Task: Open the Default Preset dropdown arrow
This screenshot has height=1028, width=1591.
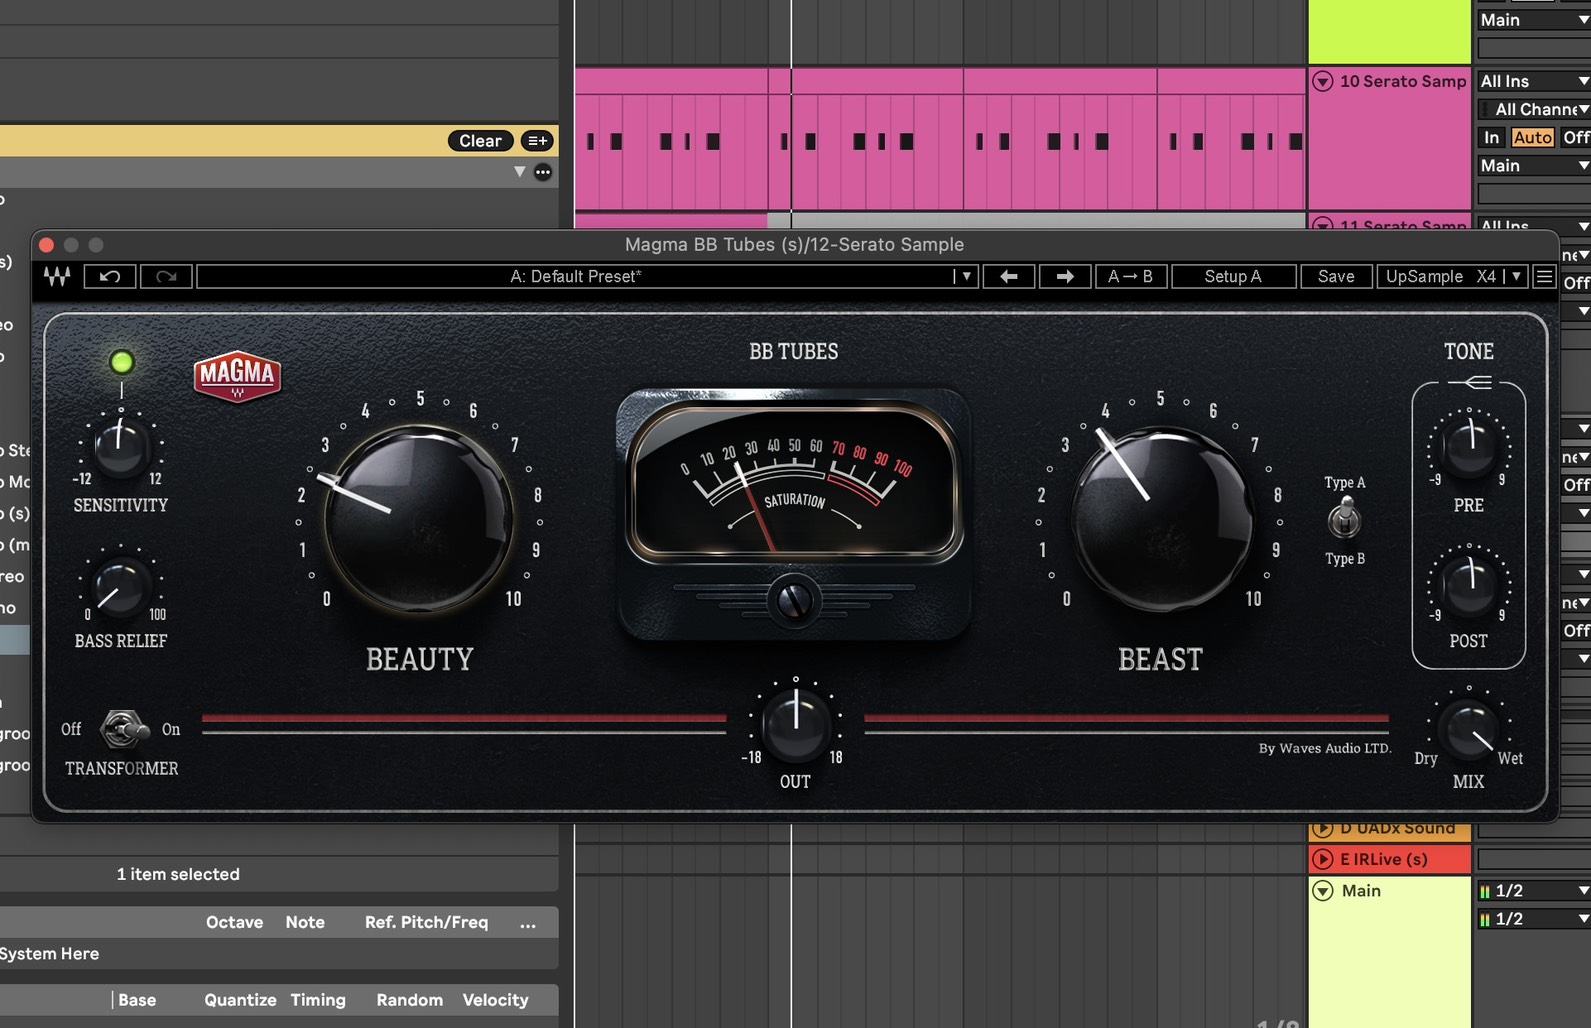Action: pyautogui.click(x=965, y=277)
